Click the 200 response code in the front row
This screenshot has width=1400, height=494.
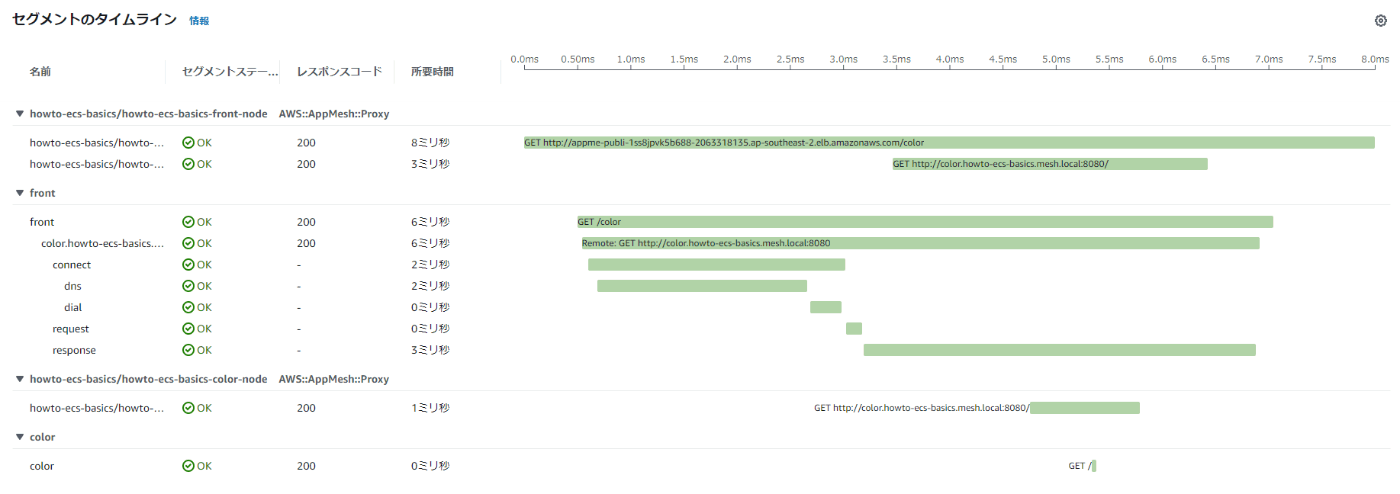point(306,222)
